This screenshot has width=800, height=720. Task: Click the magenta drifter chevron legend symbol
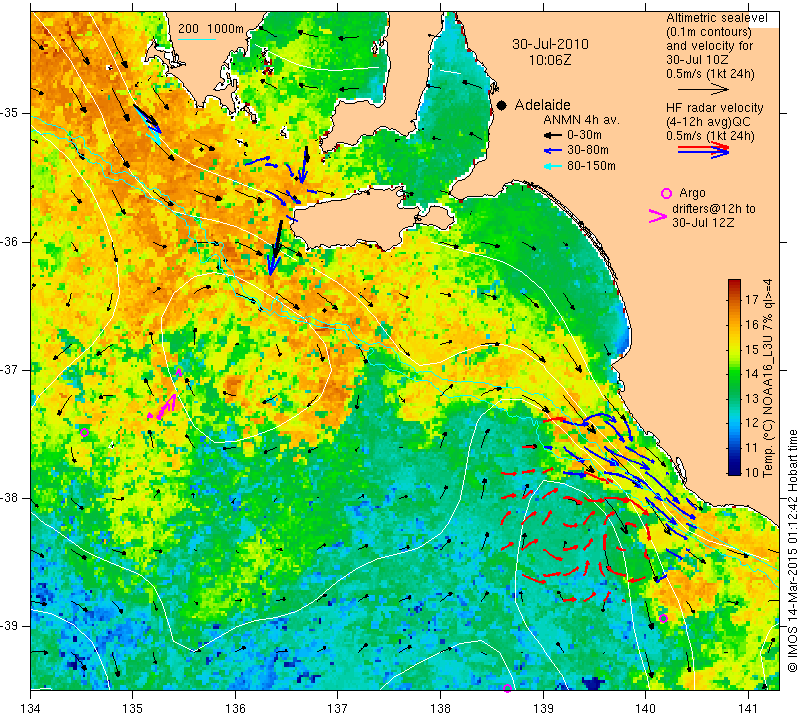click(658, 216)
